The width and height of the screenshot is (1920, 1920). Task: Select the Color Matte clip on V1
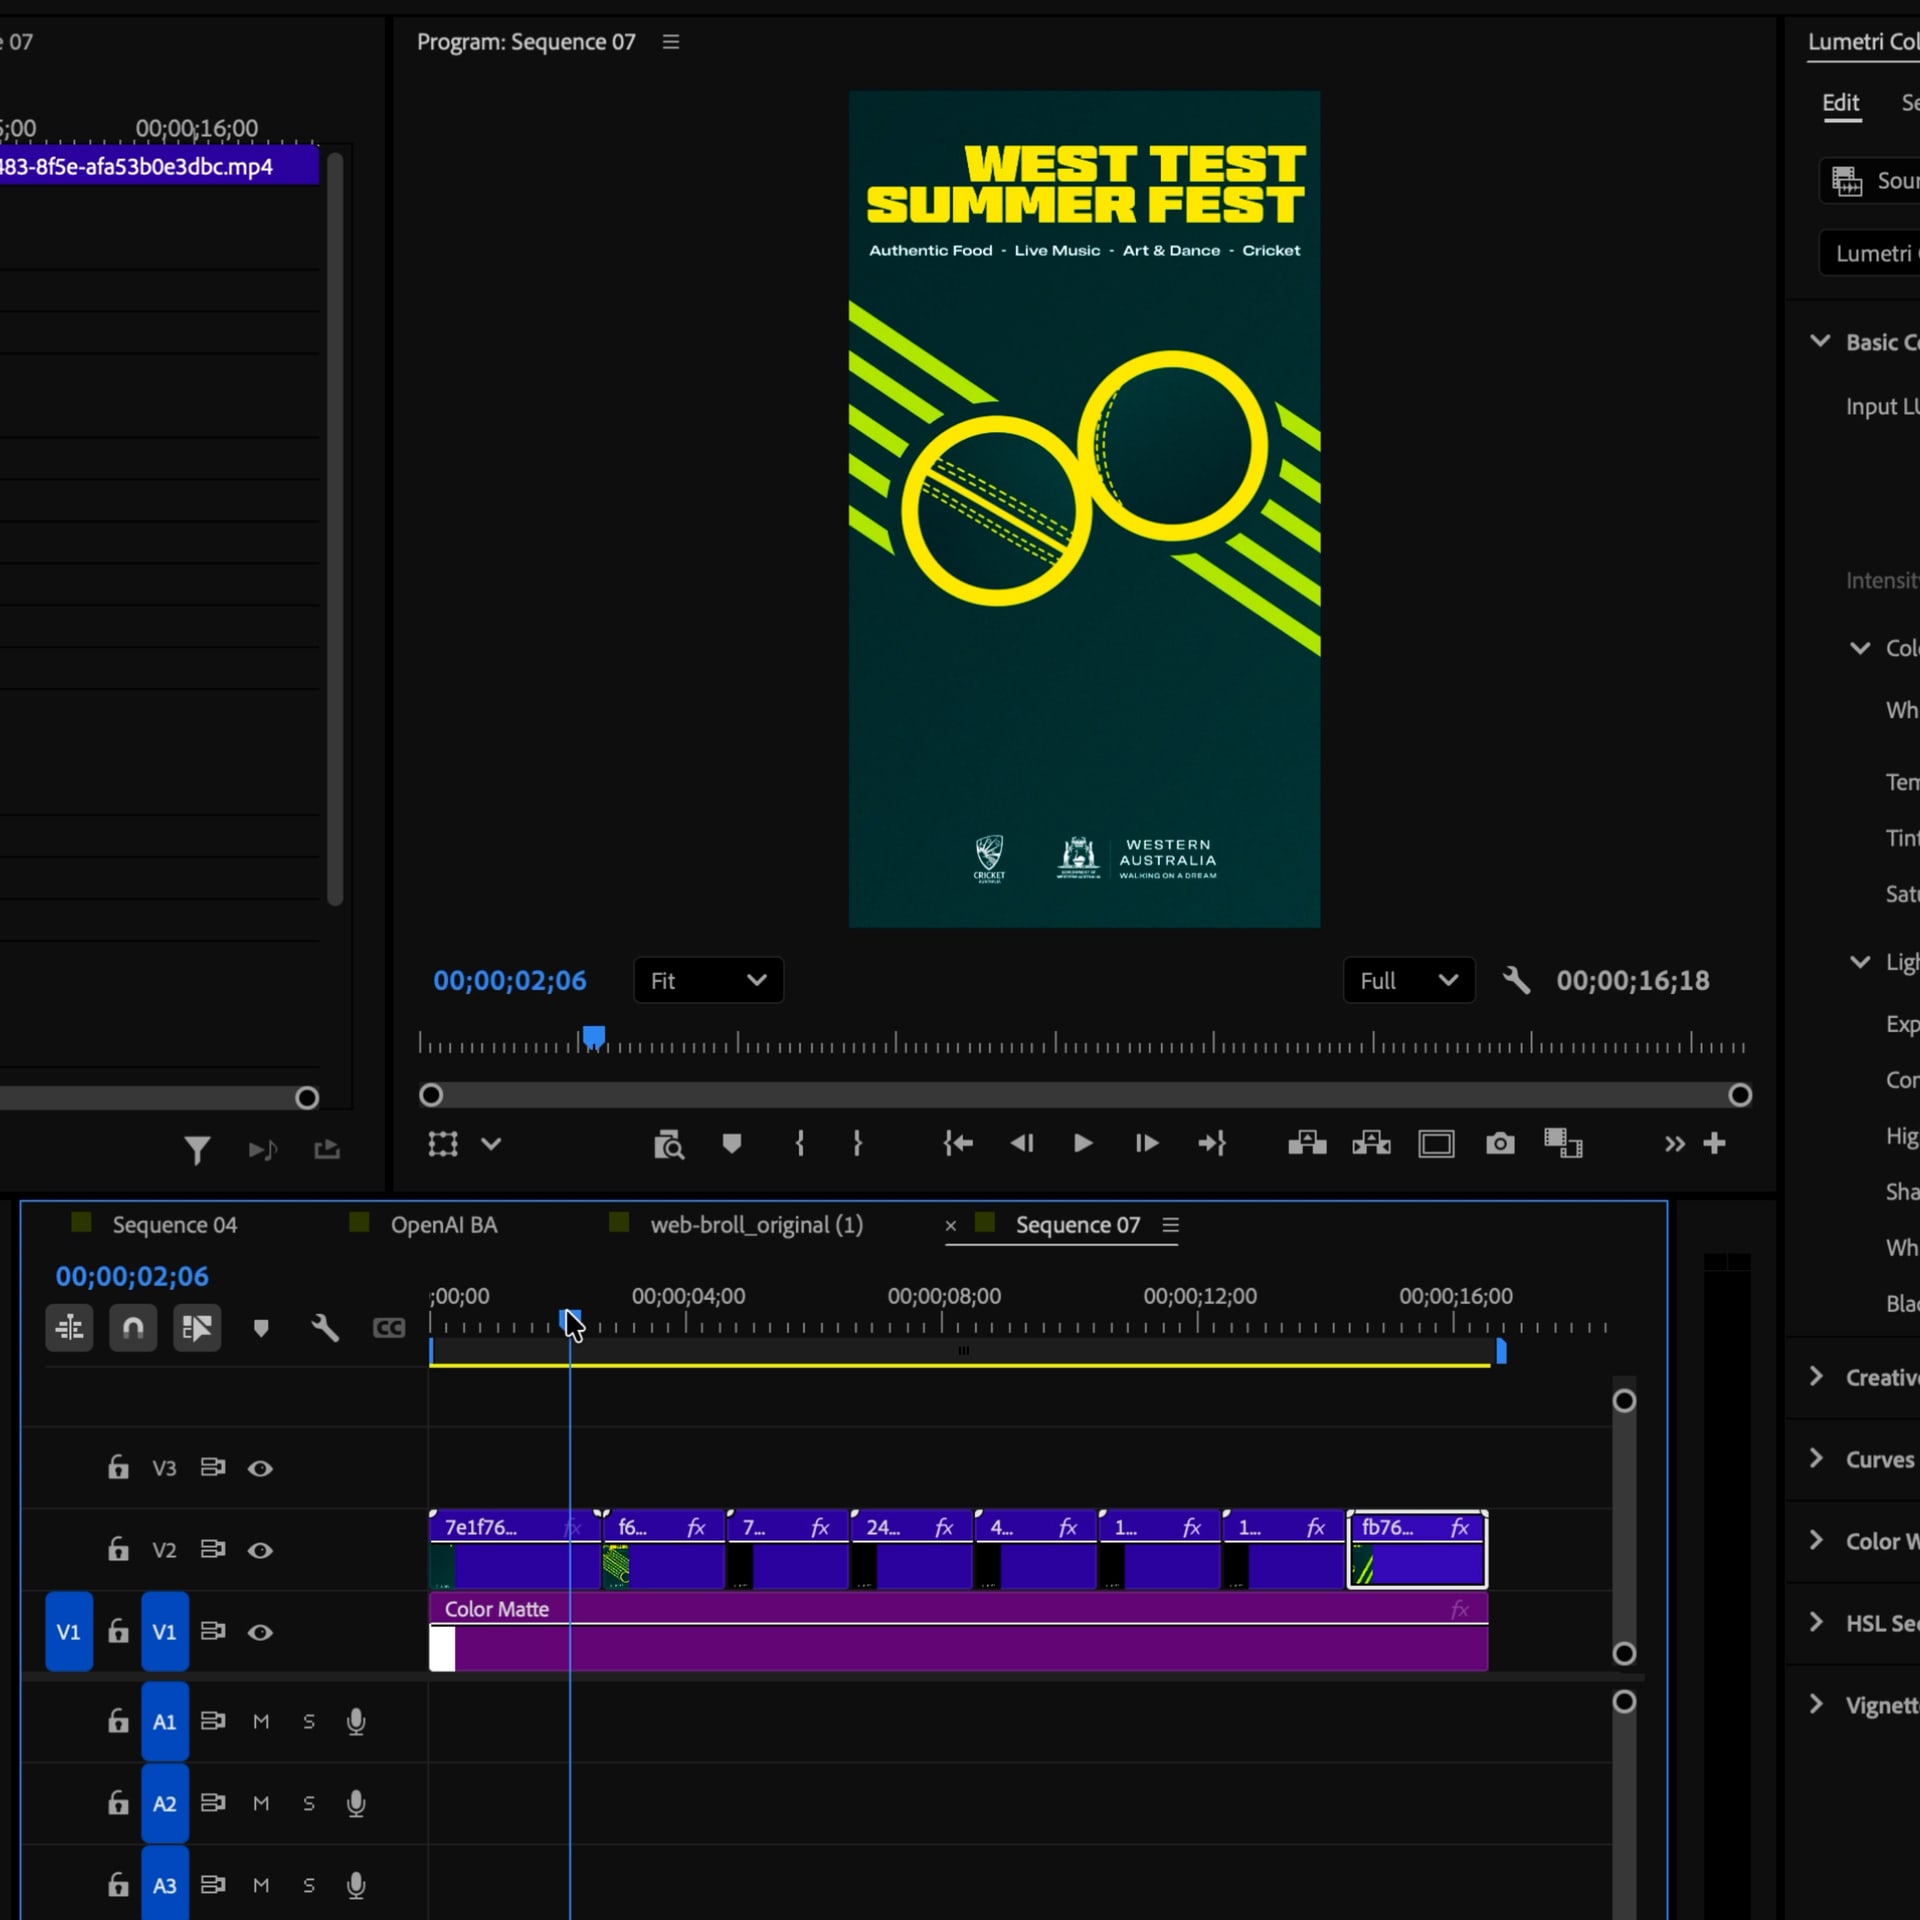pos(958,1632)
